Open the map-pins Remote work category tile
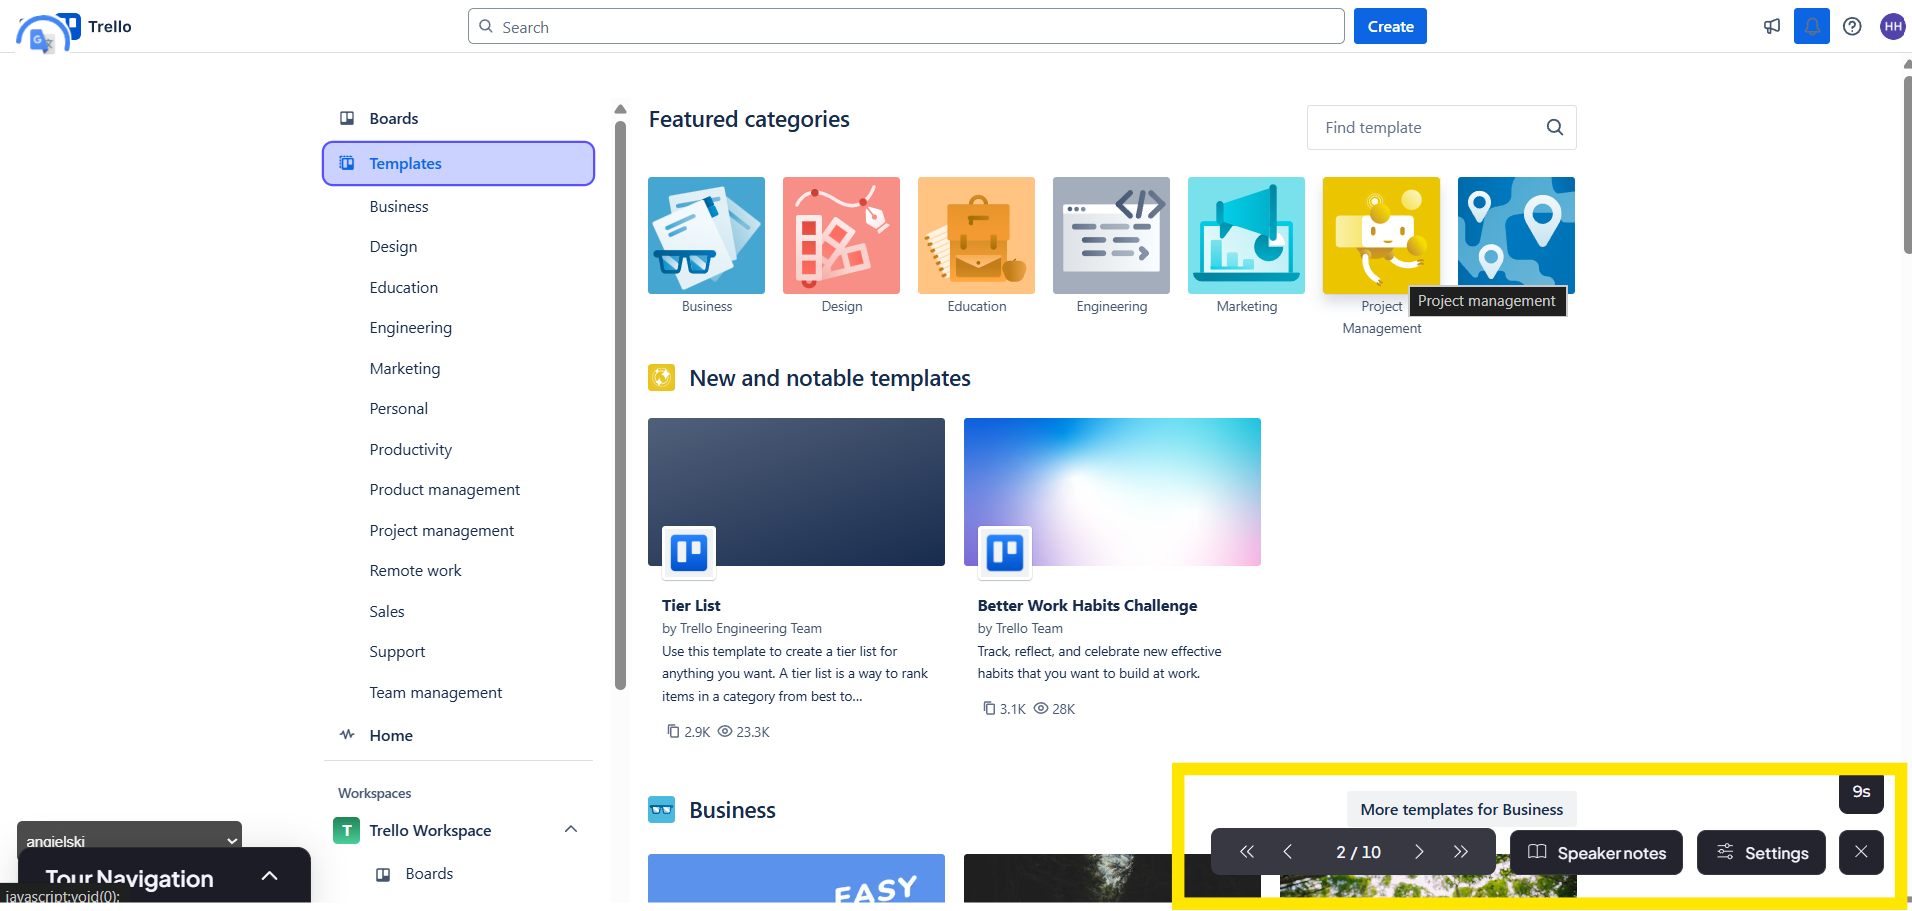 click(1516, 236)
